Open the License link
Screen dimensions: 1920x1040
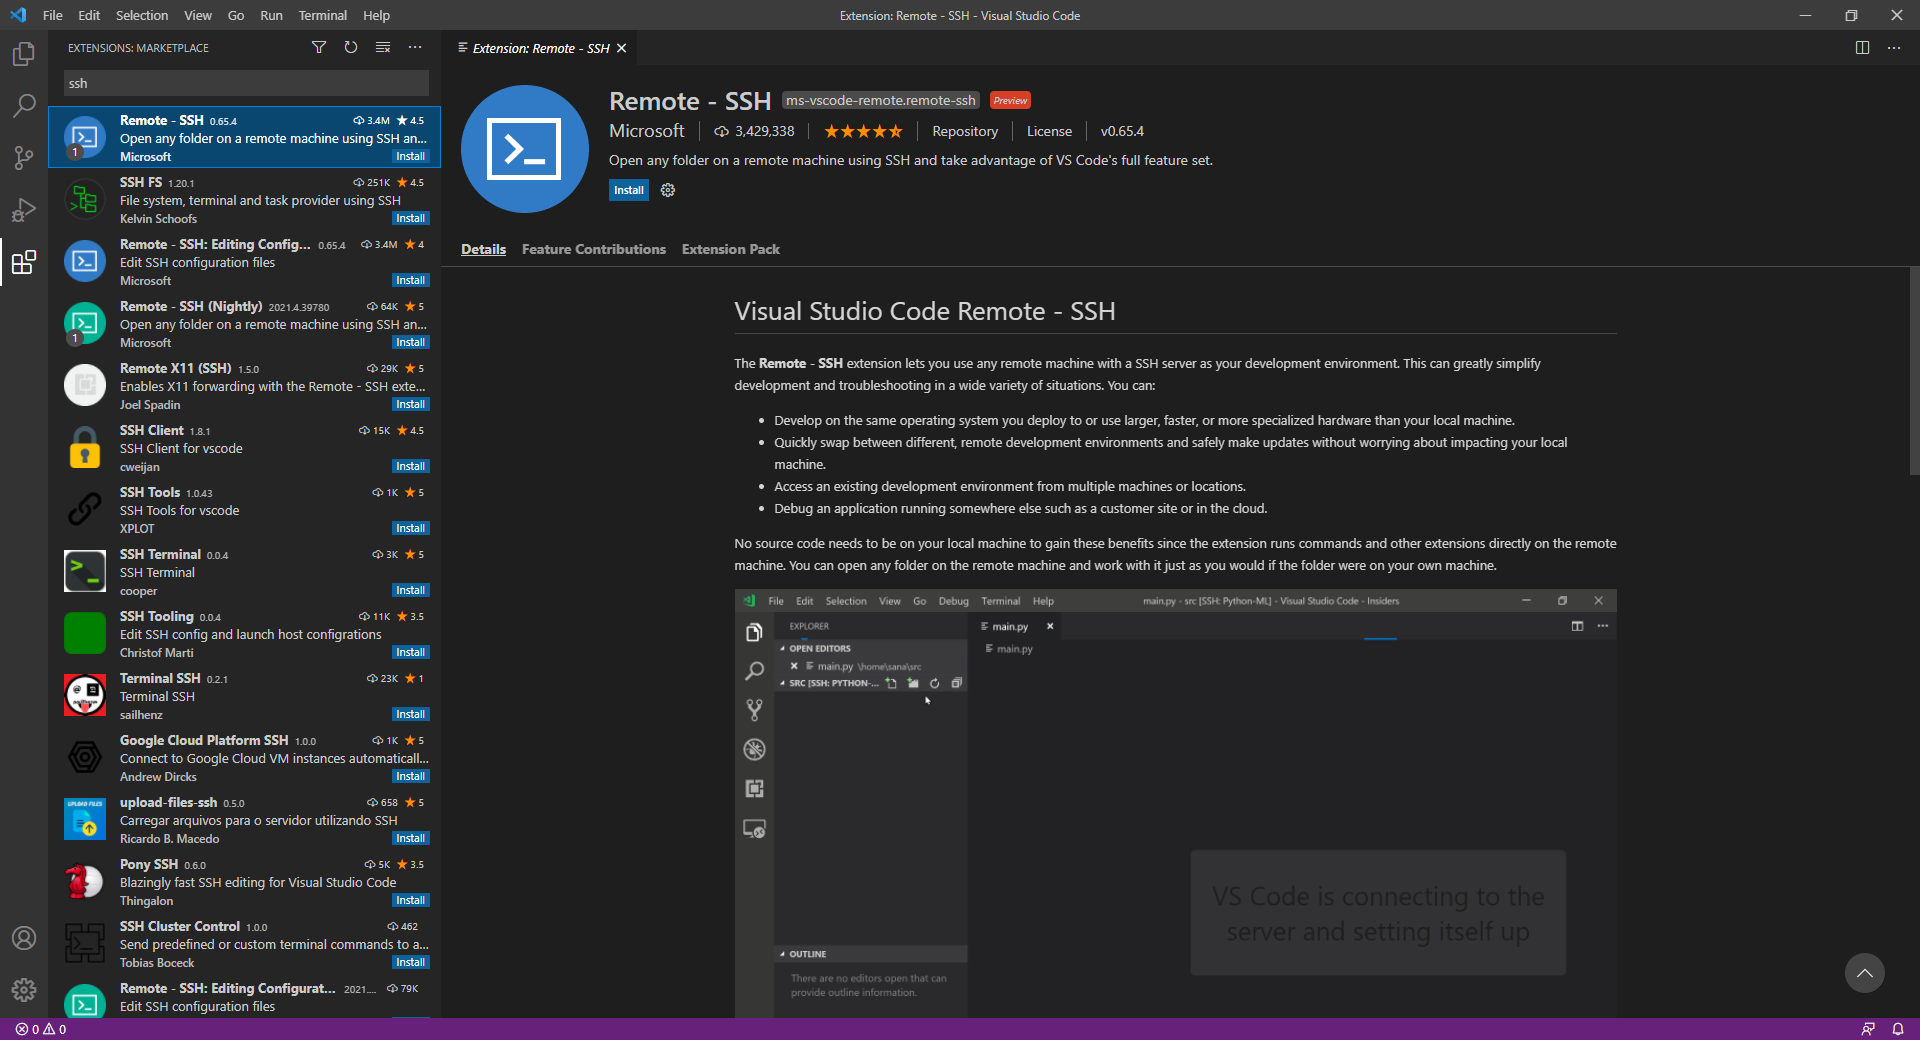tap(1049, 131)
